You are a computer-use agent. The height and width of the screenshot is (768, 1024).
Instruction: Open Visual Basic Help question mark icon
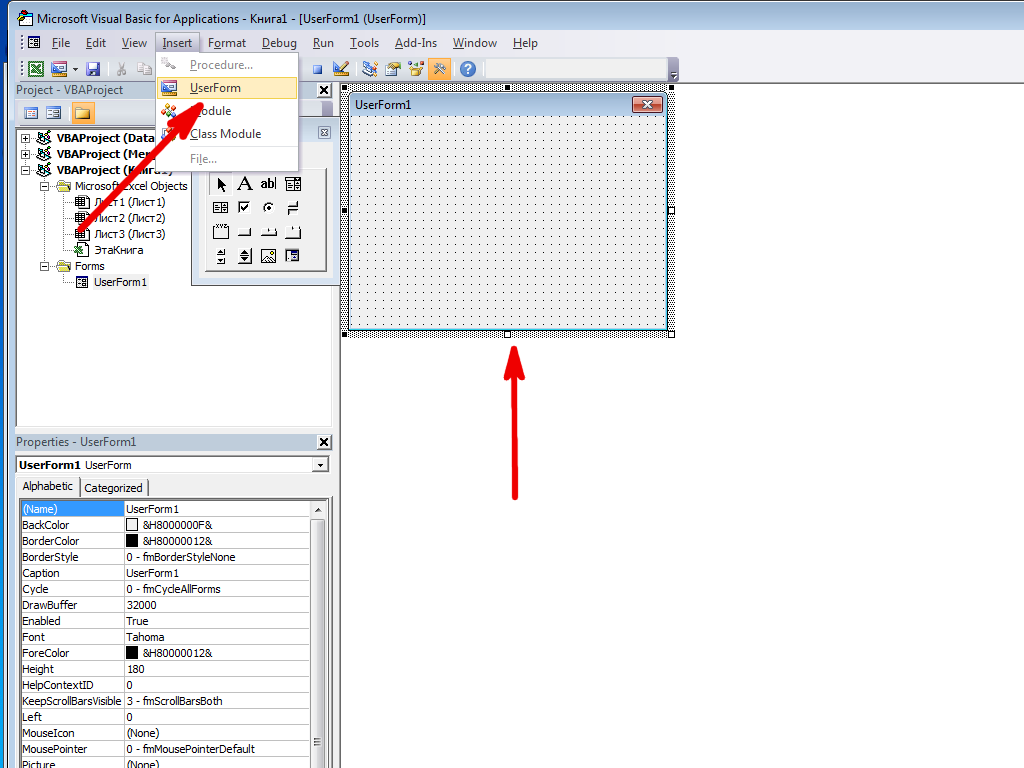(468, 69)
